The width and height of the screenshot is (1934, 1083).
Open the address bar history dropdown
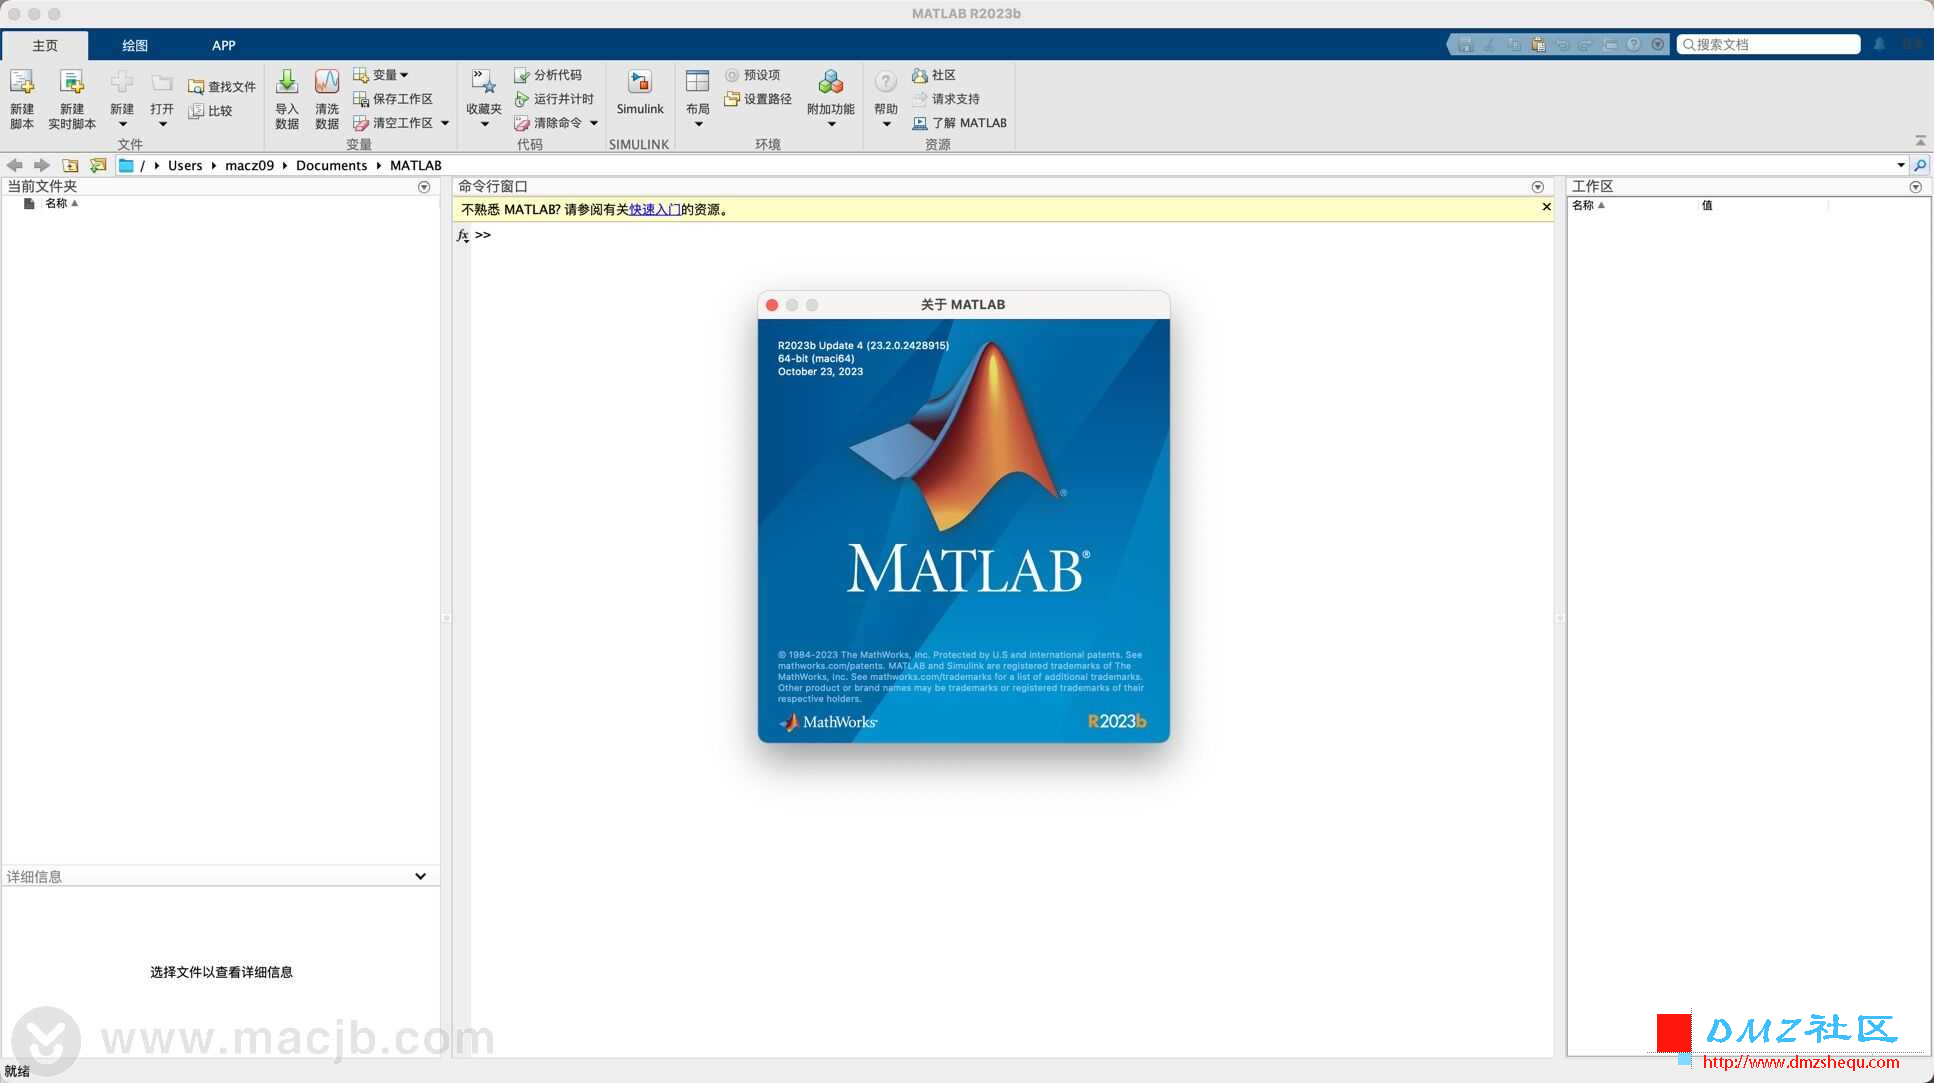click(1900, 165)
